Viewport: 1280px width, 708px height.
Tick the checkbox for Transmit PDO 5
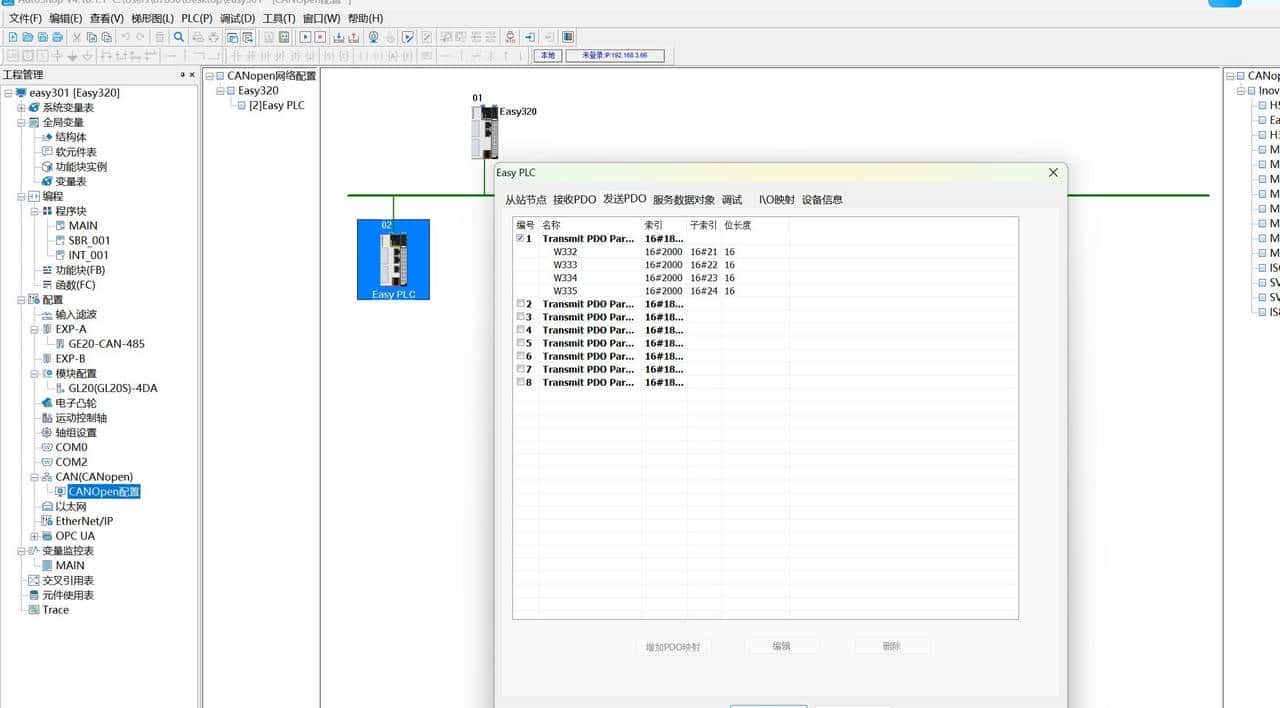(x=519, y=343)
